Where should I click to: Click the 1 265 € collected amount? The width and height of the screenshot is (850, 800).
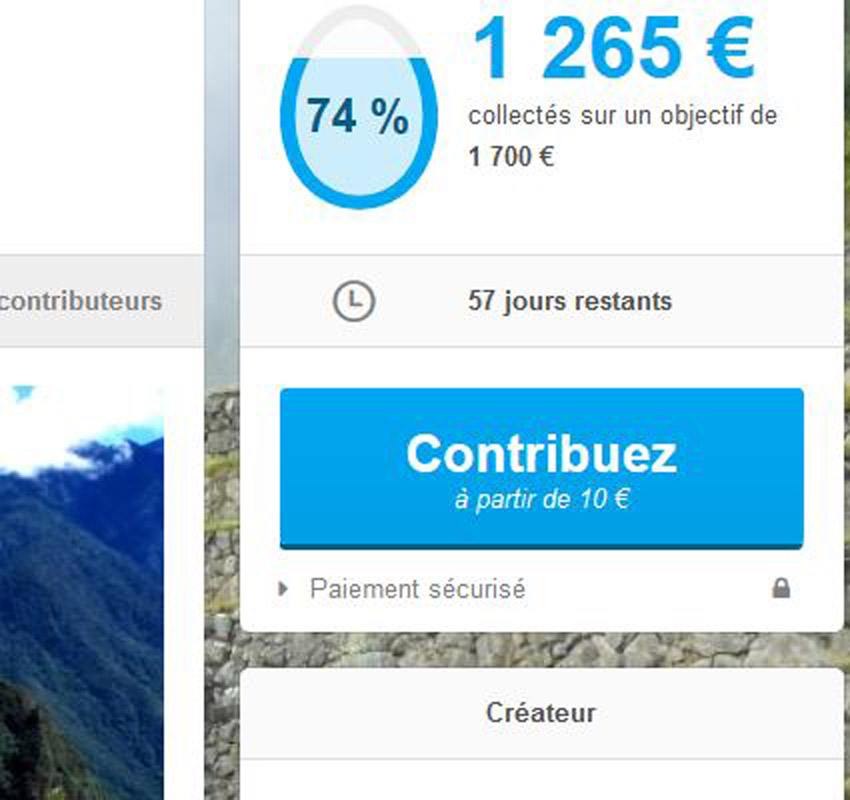coord(614,49)
